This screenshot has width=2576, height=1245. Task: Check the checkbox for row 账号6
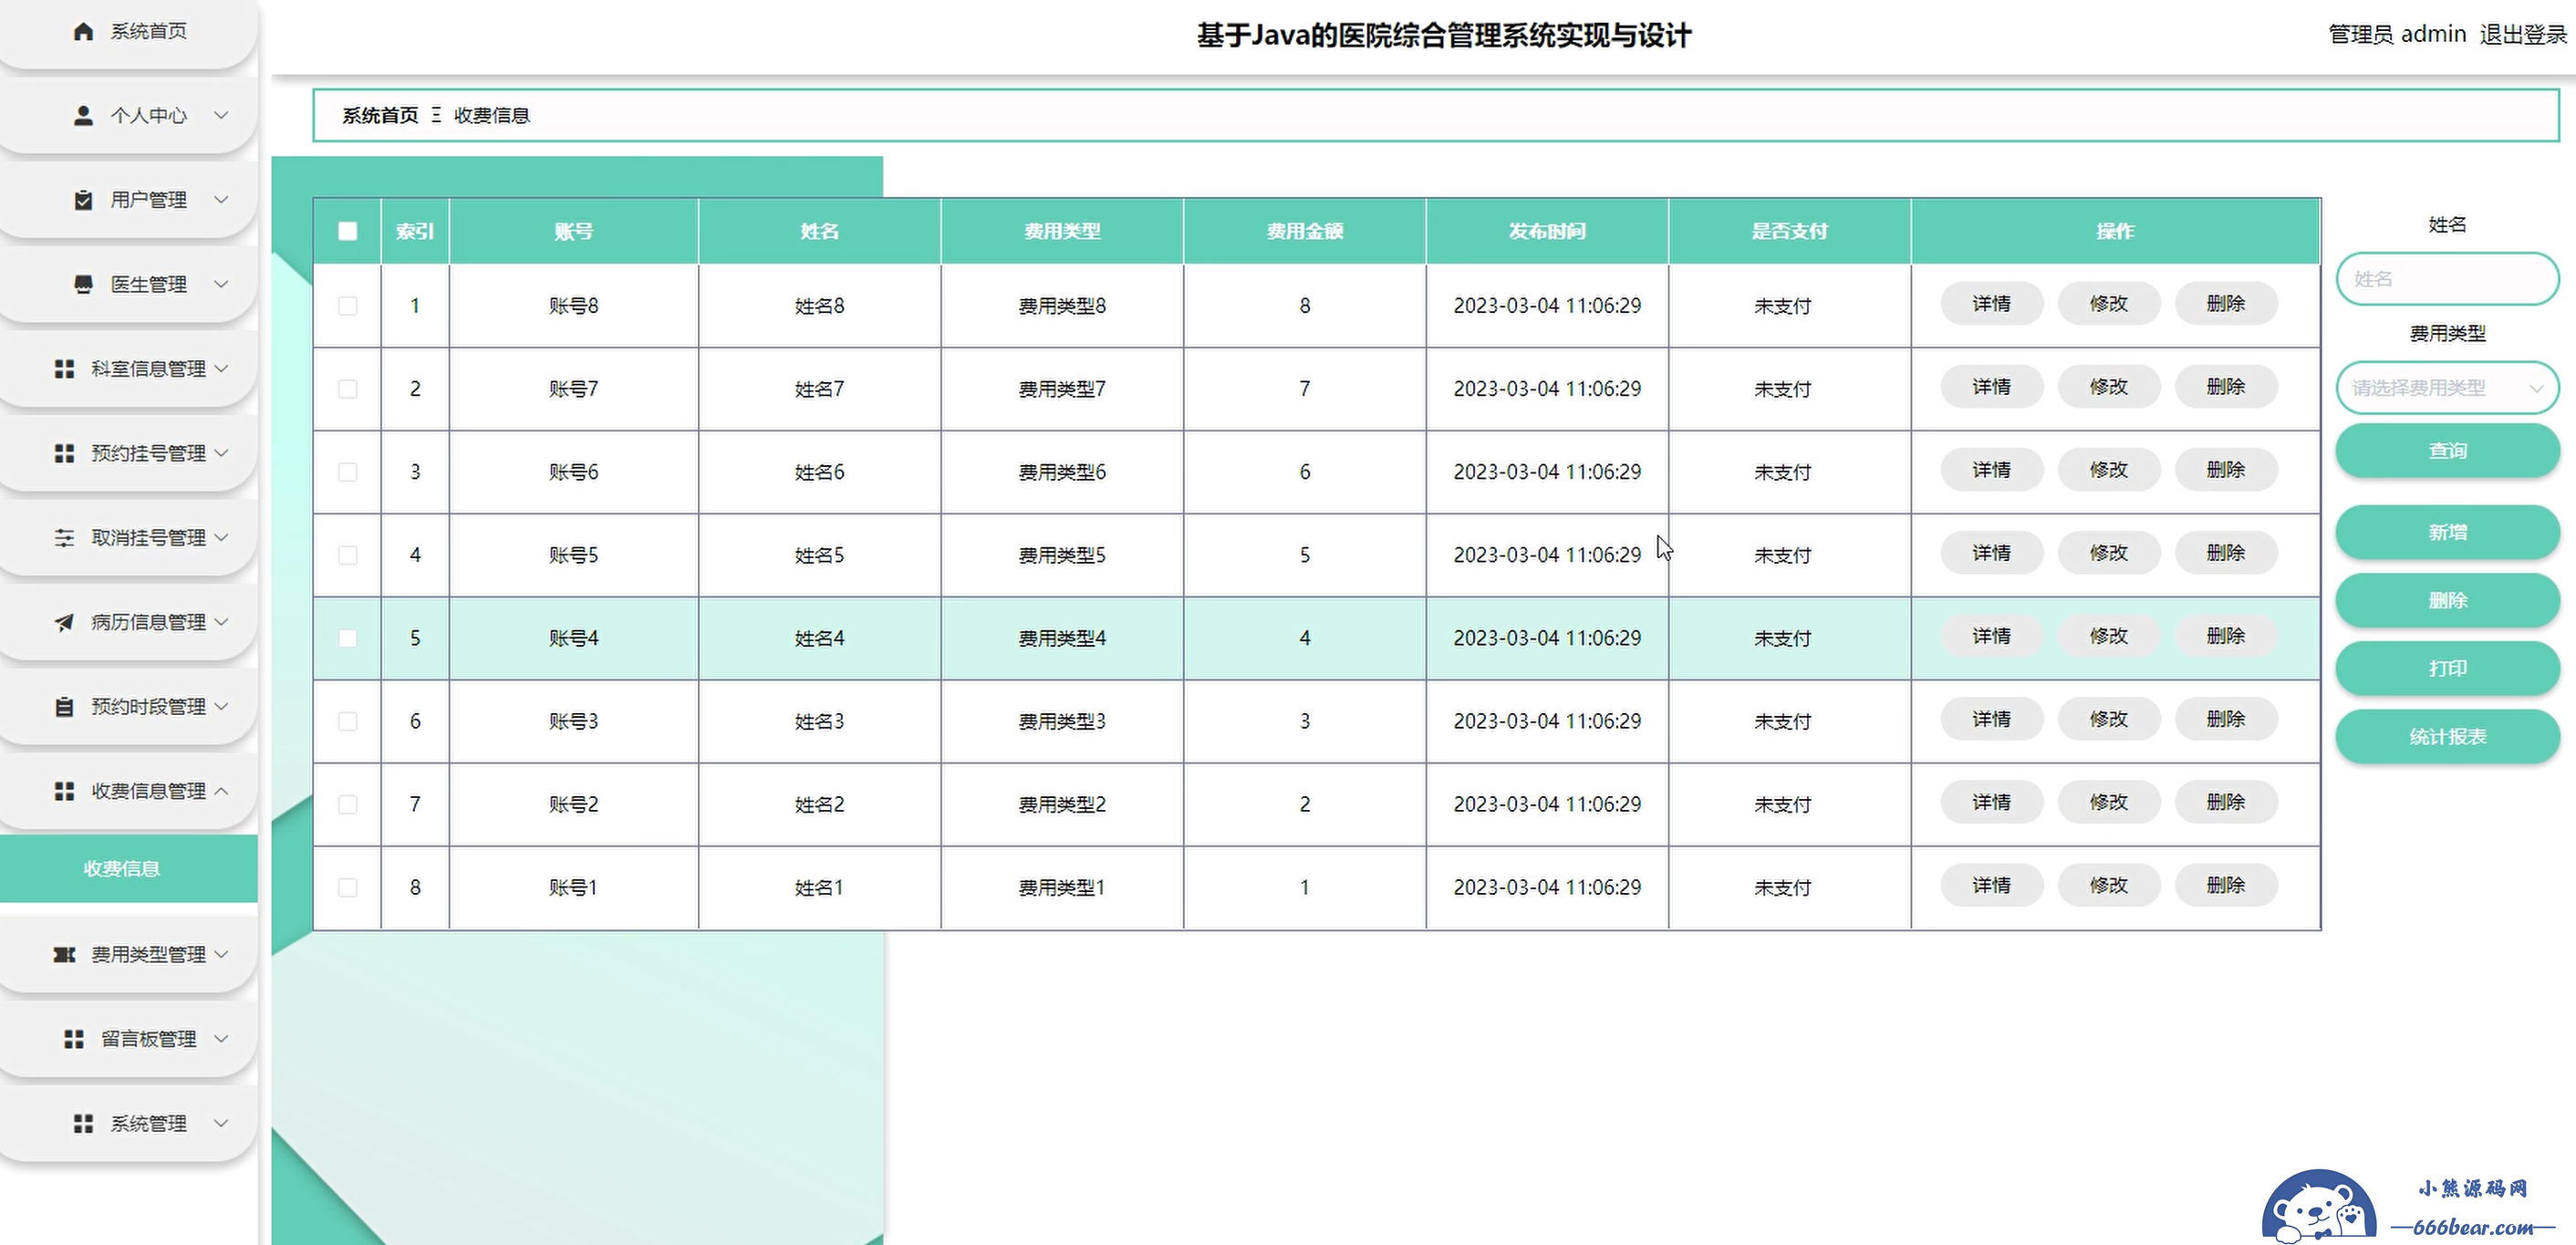click(347, 471)
